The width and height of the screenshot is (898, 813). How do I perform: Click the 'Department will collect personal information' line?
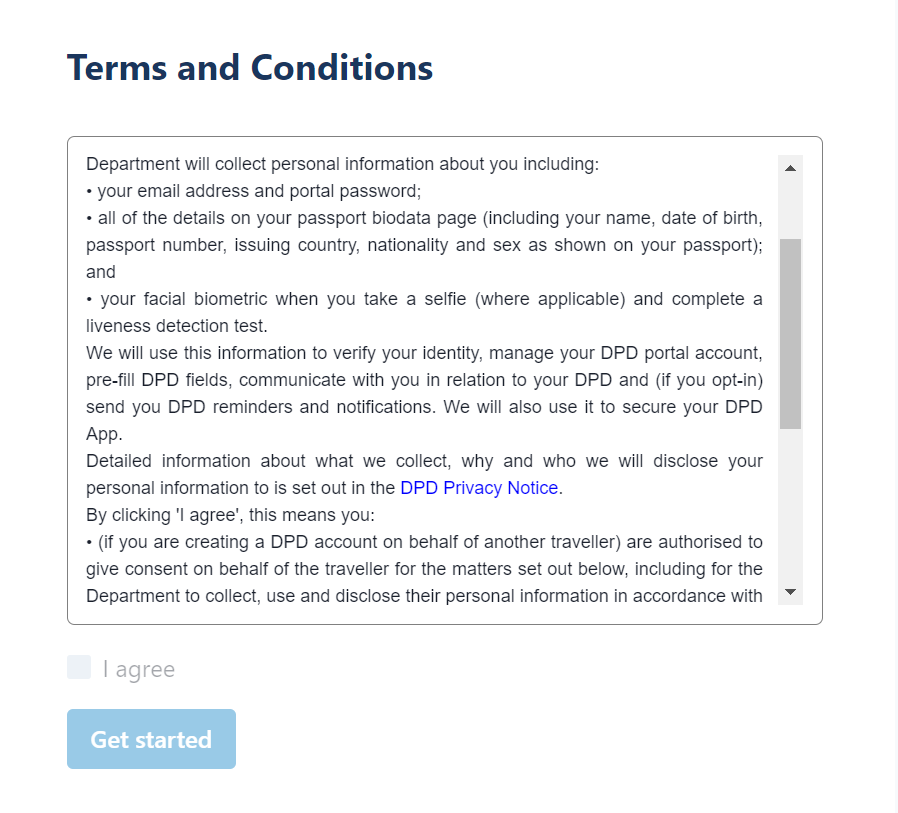(x=342, y=164)
